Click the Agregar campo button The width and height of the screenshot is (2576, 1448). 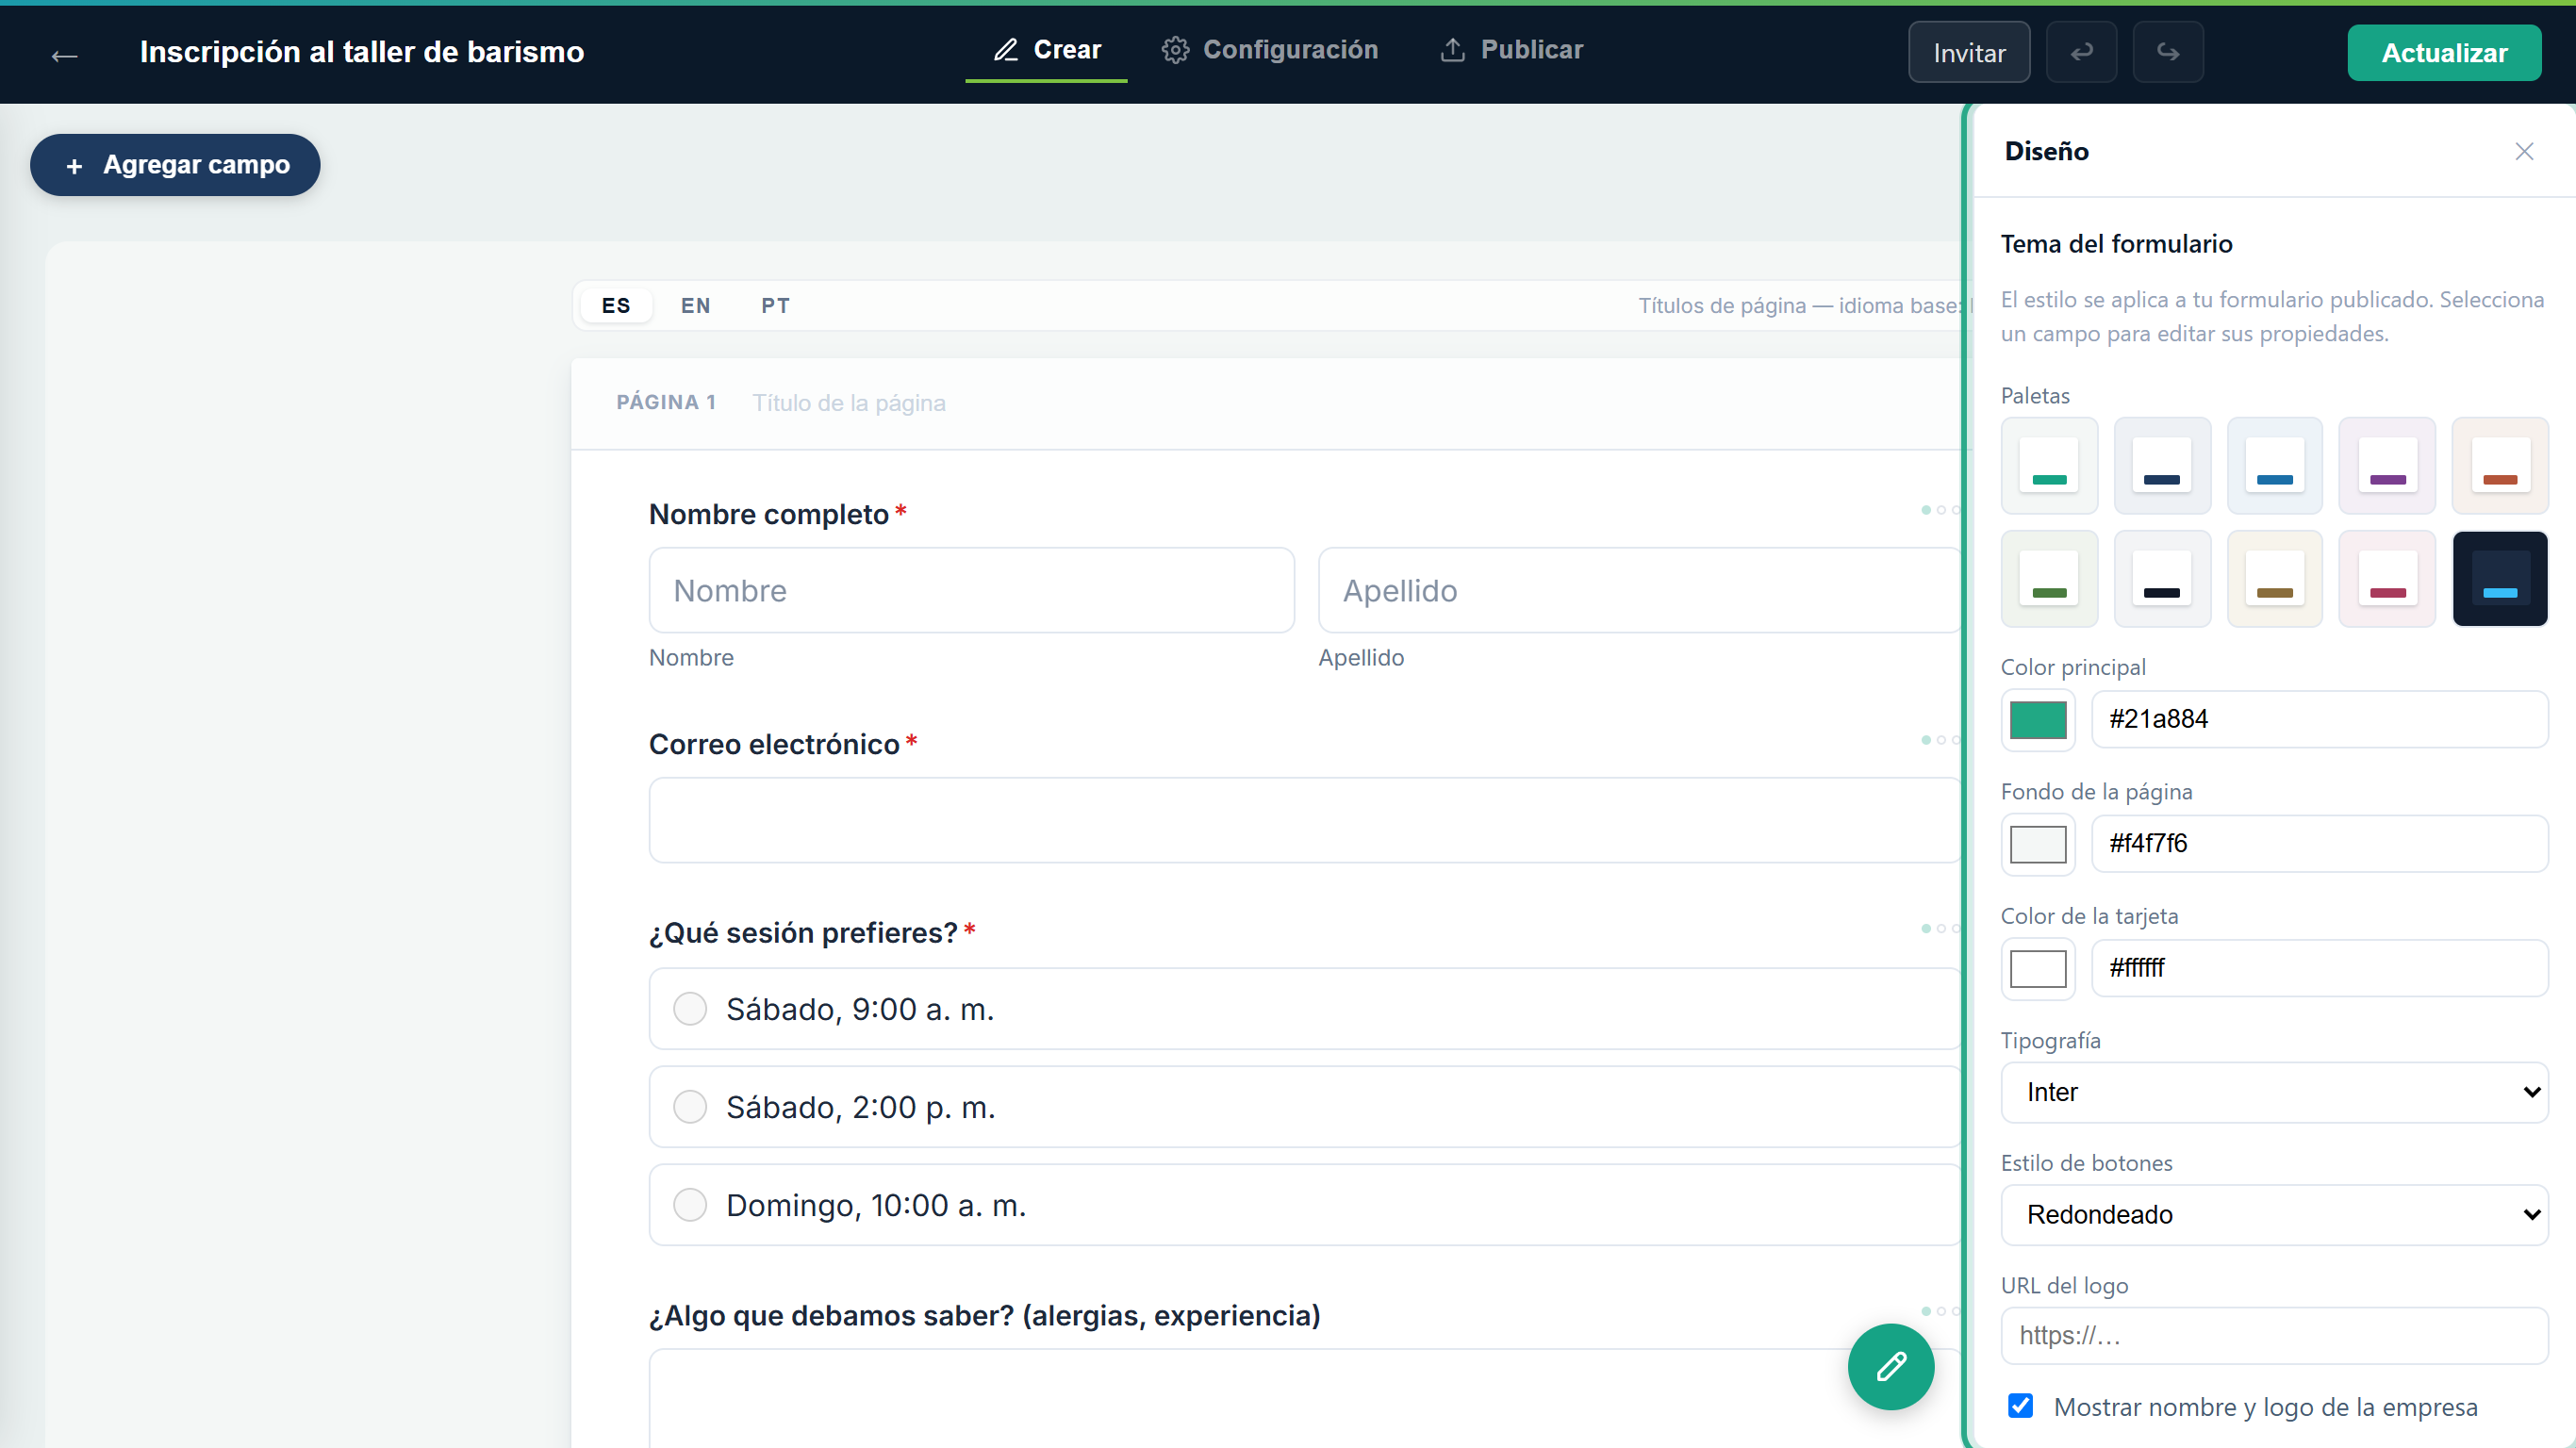(x=175, y=165)
